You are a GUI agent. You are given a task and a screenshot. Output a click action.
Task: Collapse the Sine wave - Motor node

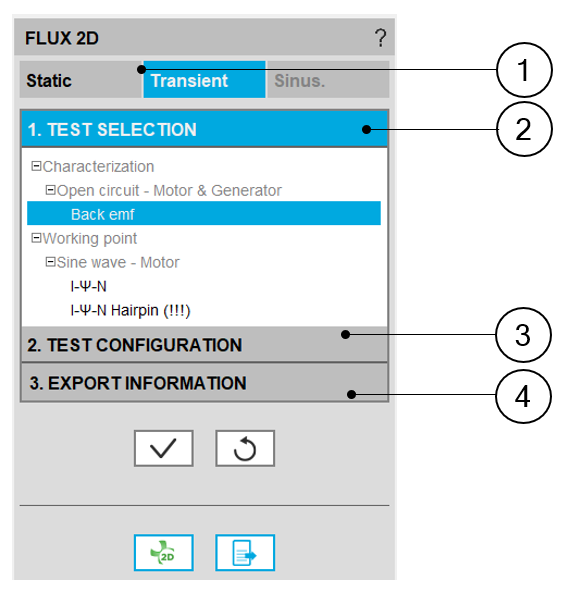pos(50,262)
